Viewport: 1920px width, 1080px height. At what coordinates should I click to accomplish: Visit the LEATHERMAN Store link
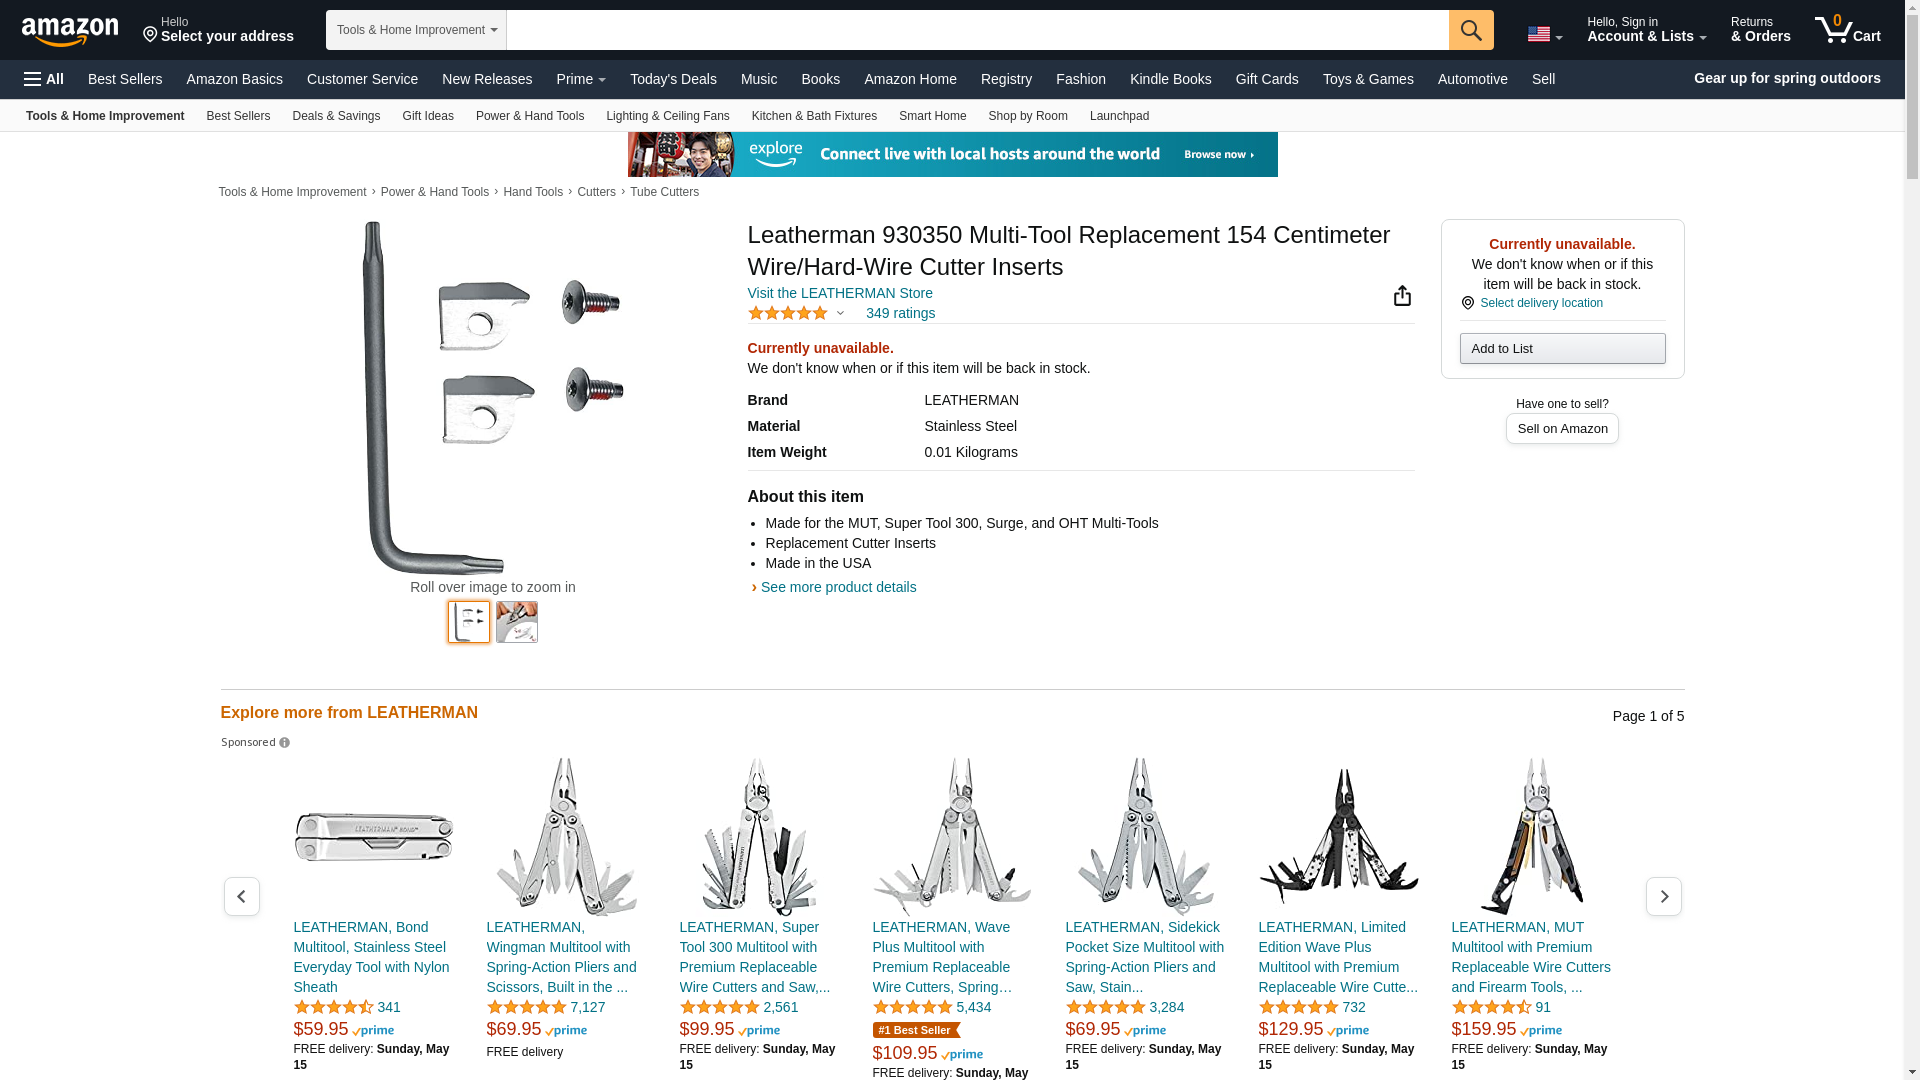click(840, 293)
